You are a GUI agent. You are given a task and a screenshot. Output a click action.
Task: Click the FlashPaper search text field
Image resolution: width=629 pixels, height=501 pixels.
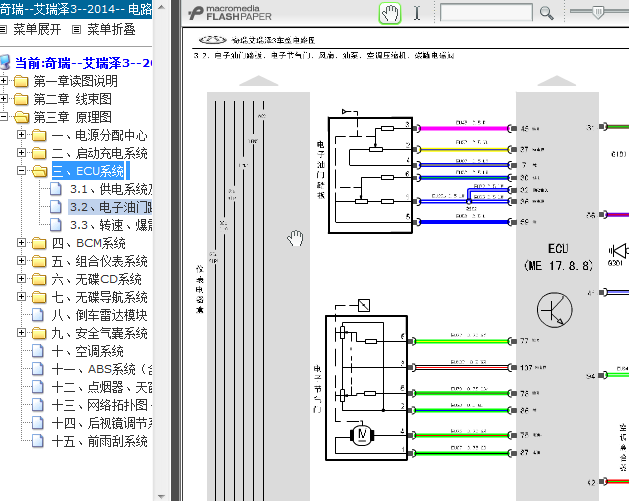click(486, 12)
